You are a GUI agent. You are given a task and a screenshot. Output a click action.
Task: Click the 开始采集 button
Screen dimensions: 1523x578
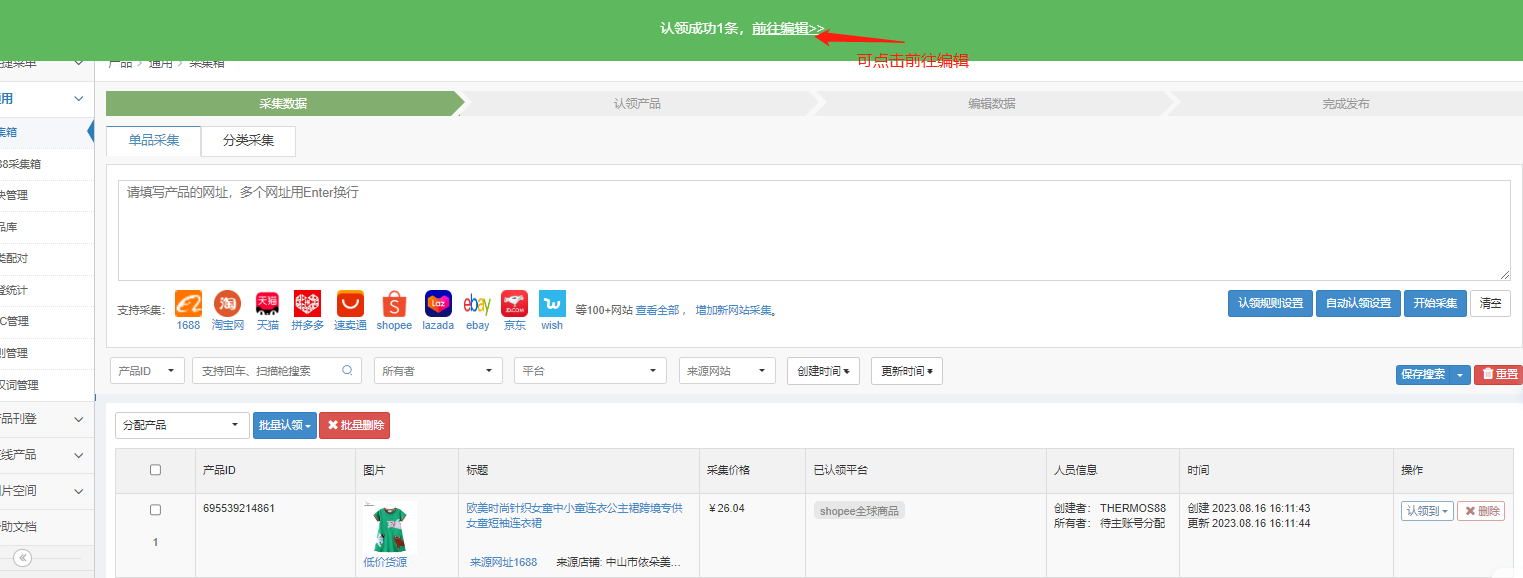pos(1434,303)
